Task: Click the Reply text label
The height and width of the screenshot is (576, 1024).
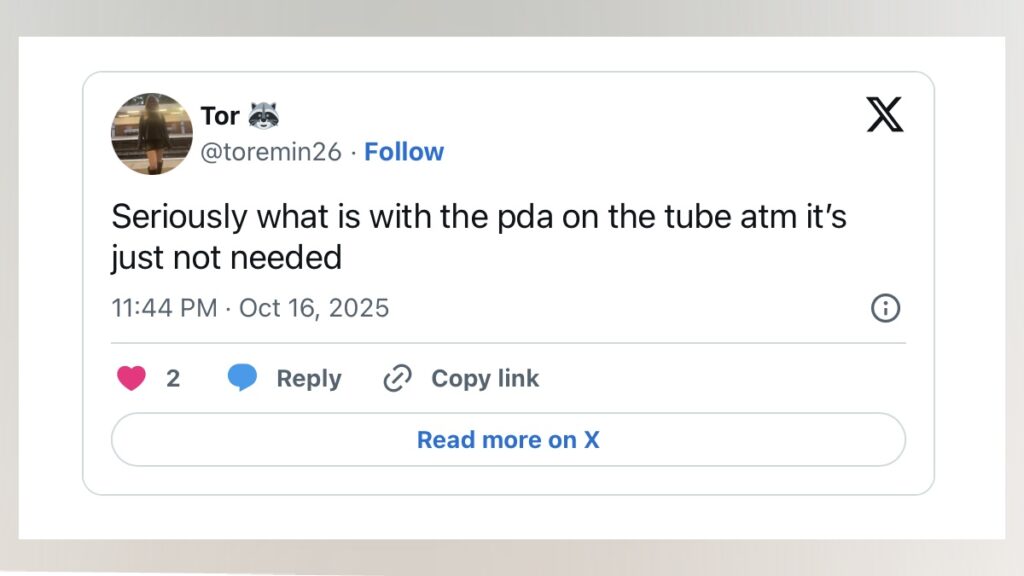Action: pos(309,378)
